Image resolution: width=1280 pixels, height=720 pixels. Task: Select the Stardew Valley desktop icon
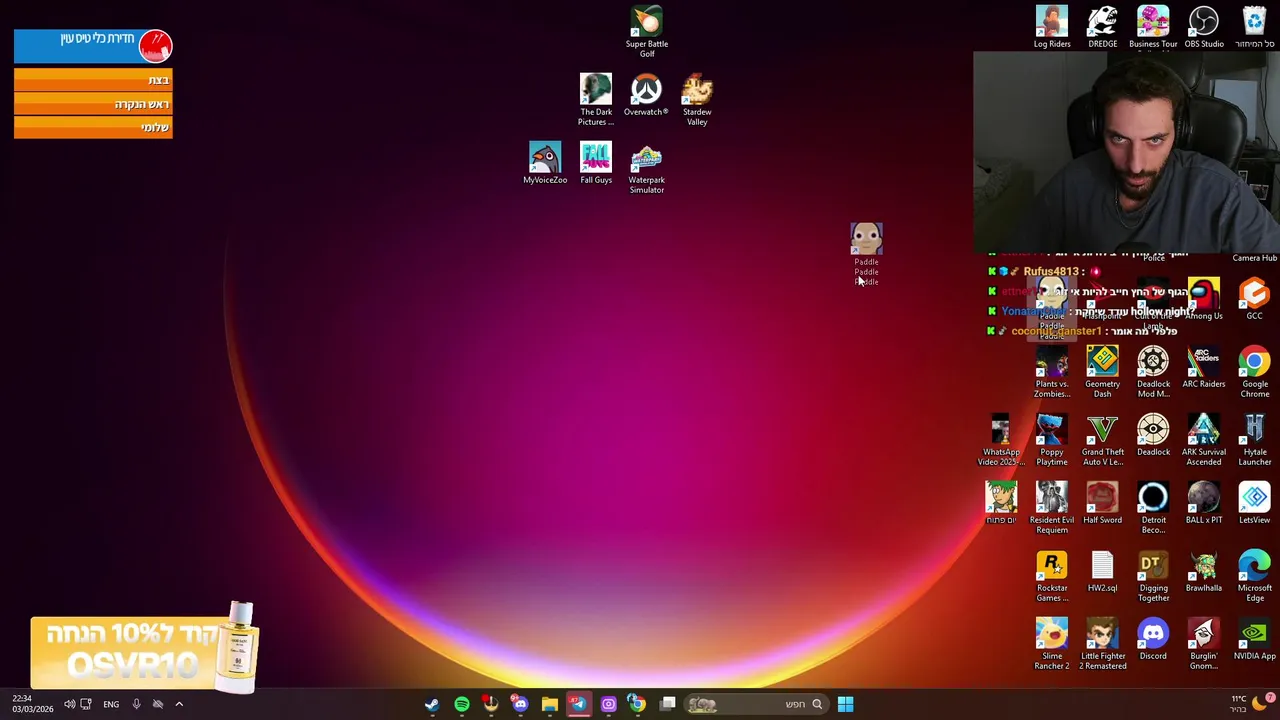(x=697, y=99)
